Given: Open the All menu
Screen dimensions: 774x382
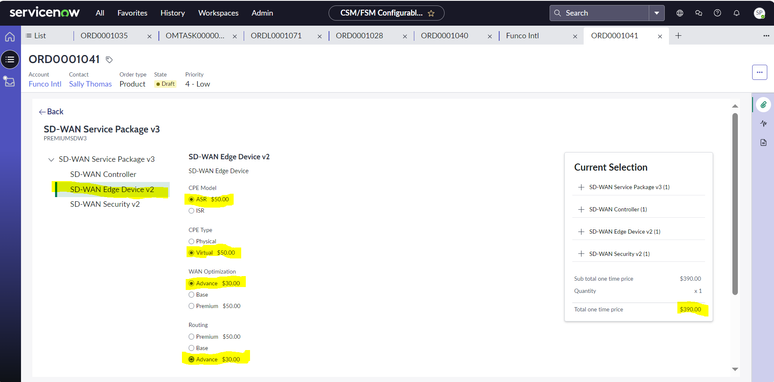Looking at the screenshot, I should point(100,13).
